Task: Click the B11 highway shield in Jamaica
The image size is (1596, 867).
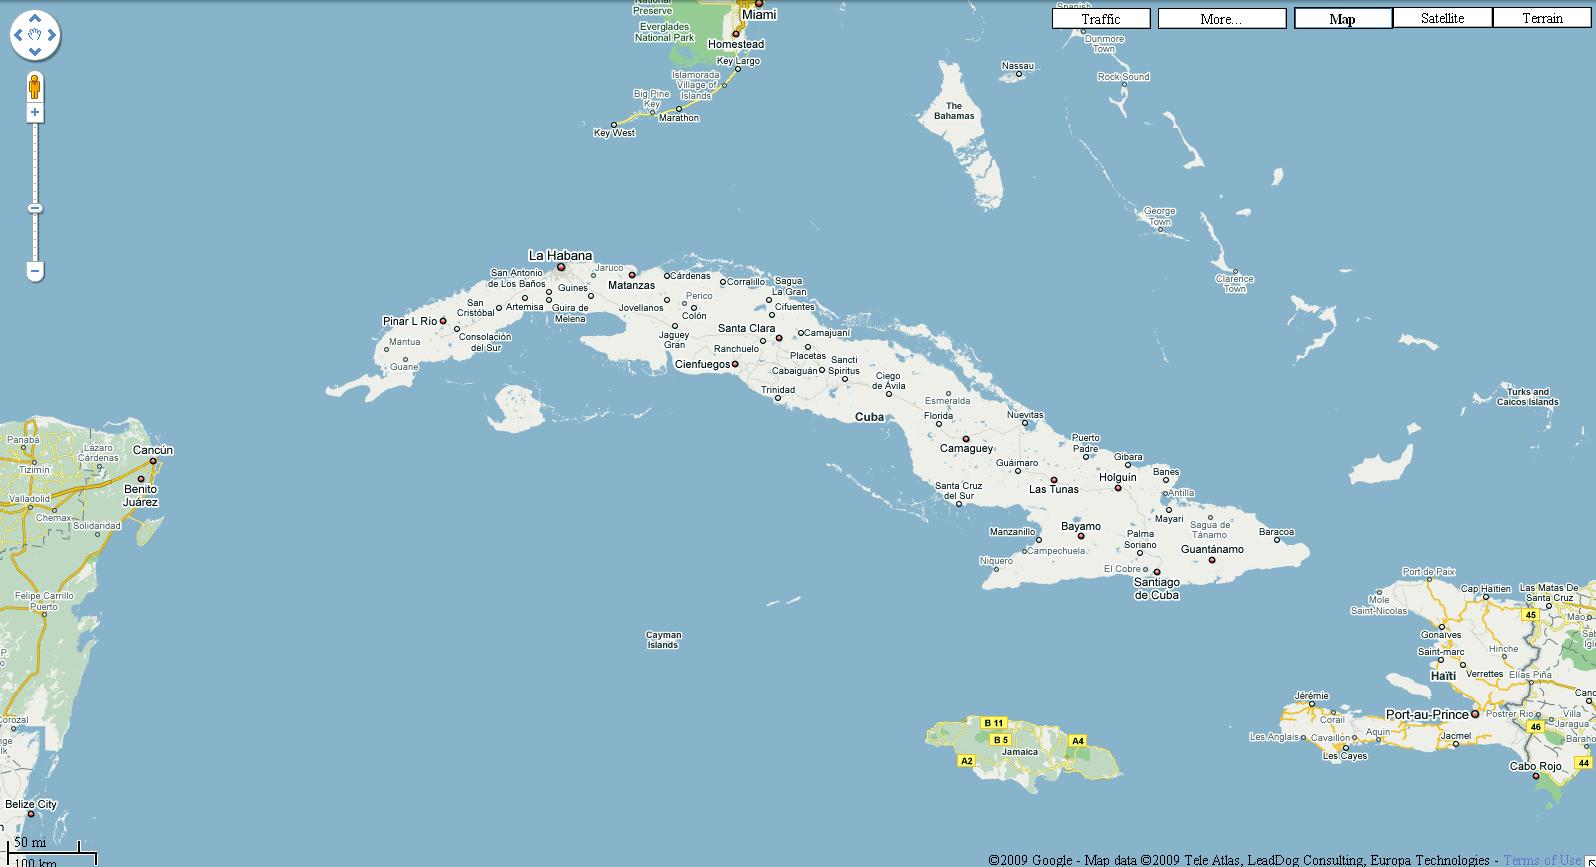Action: pos(993,723)
